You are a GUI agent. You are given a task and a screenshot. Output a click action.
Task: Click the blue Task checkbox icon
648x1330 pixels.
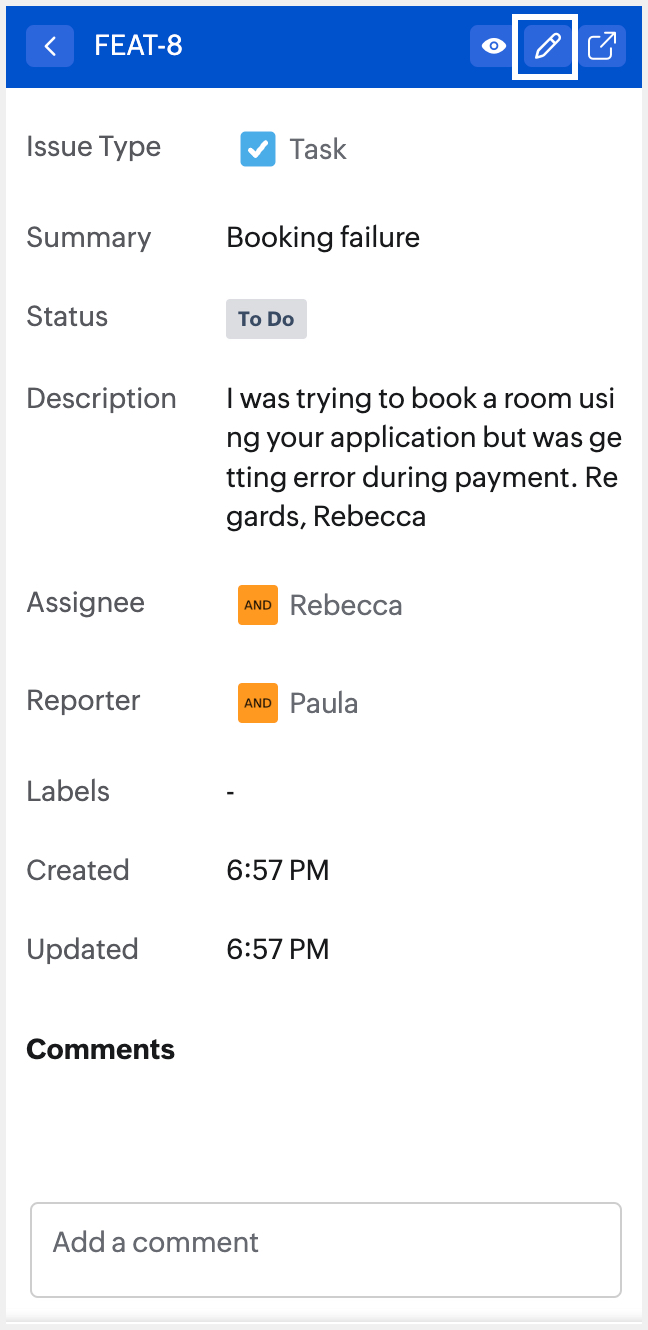[258, 149]
